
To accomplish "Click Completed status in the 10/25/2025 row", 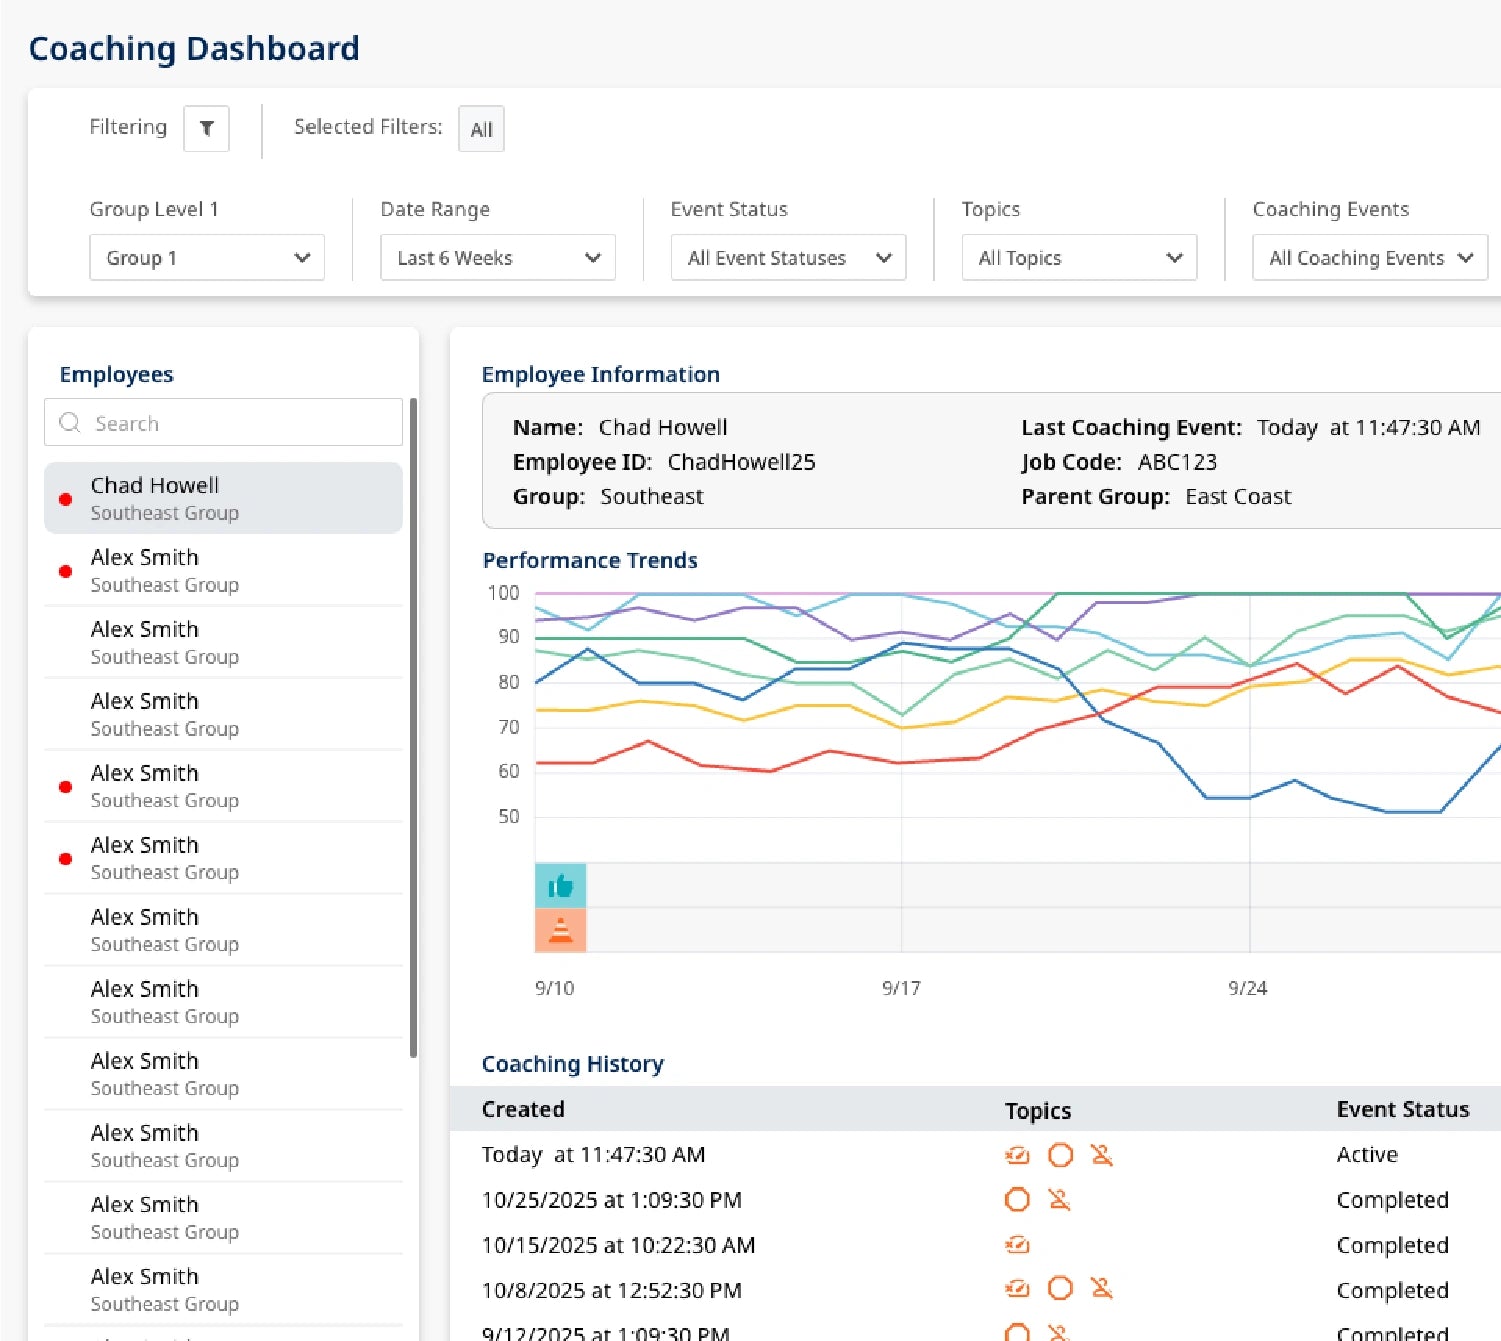I will [1392, 1200].
